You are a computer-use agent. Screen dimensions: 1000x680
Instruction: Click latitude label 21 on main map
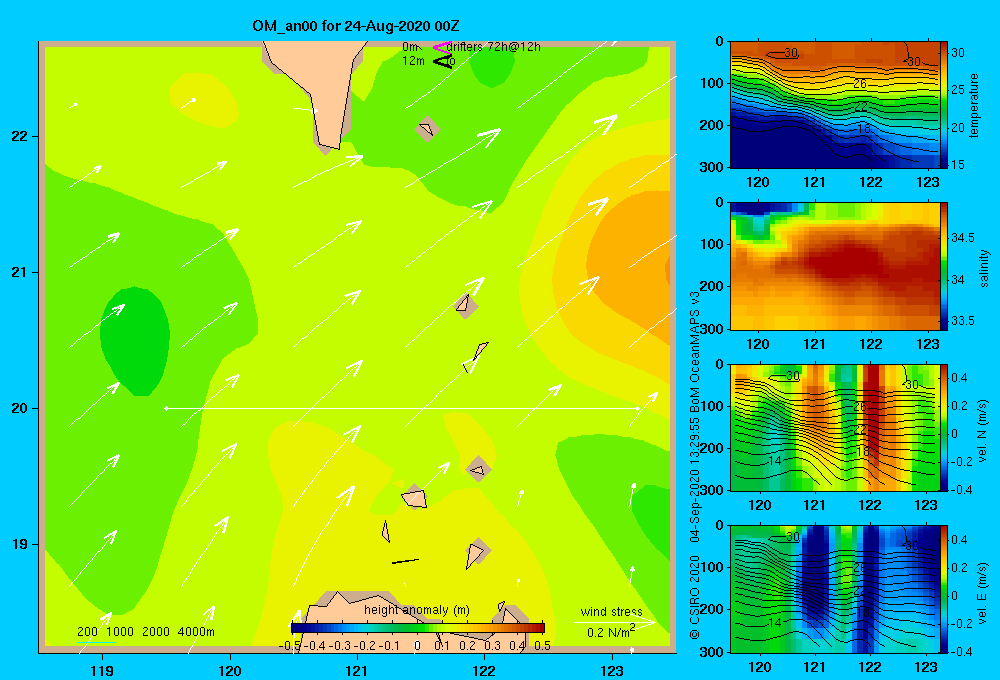coord(20,272)
